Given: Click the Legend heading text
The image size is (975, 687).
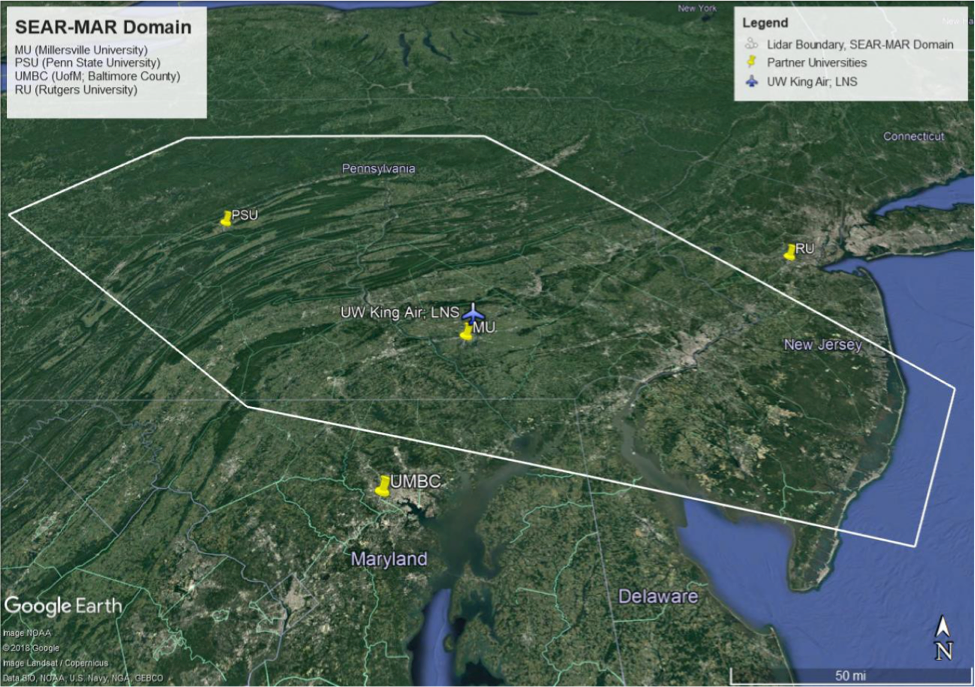Looking at the screenshot, I should click(x=765, y=23).
